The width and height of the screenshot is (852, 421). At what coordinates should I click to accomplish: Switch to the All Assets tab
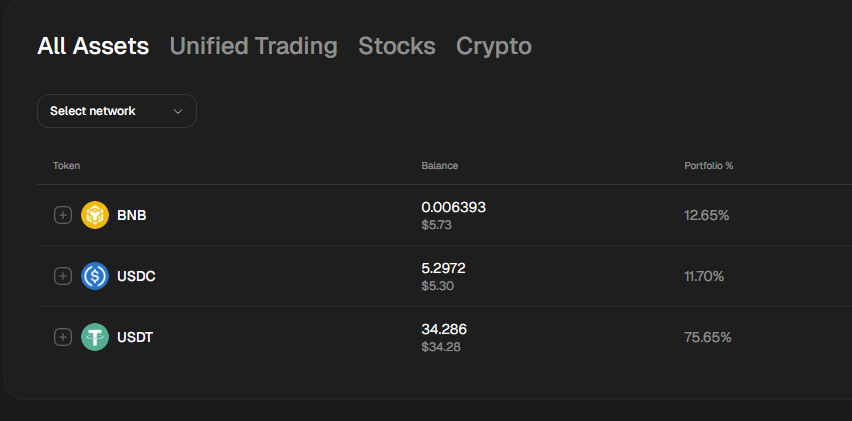(93, 46)
